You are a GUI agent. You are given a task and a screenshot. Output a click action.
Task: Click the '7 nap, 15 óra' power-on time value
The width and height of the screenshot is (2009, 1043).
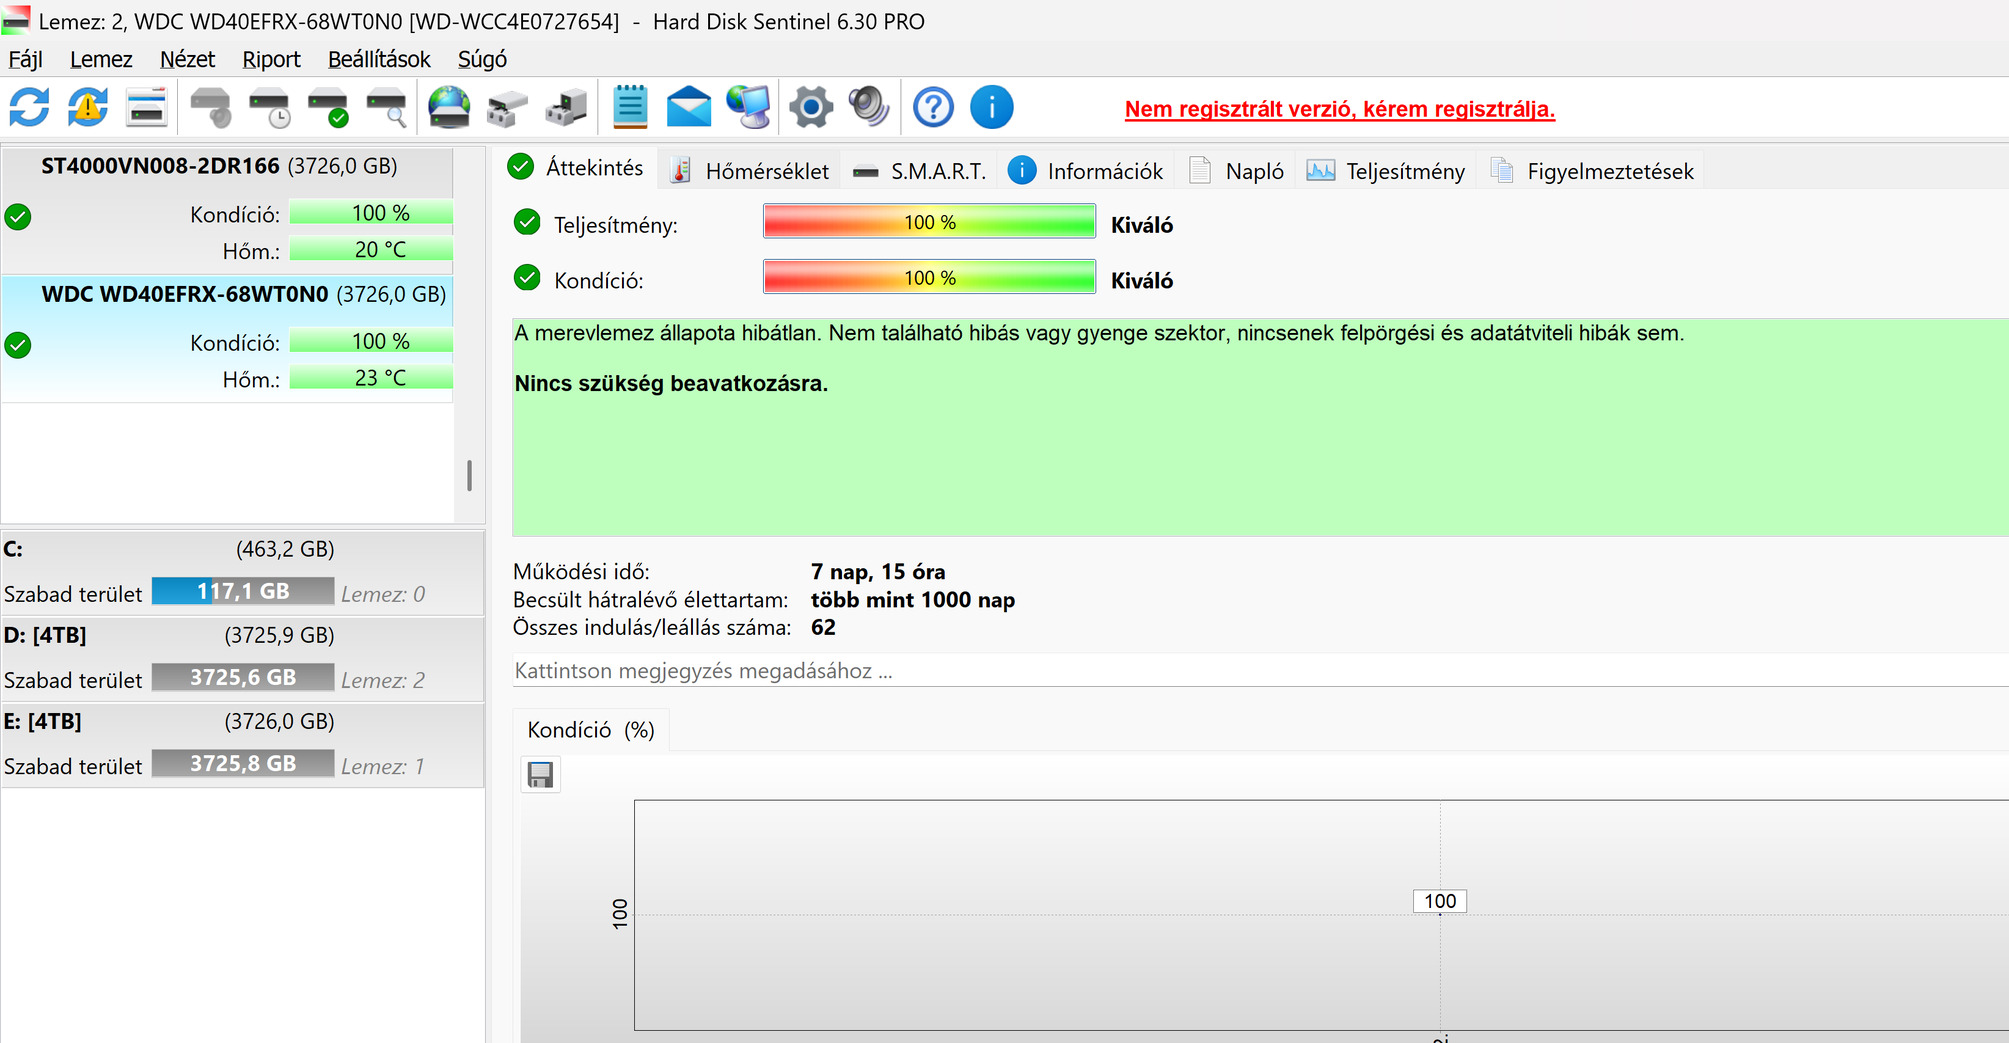tap(878, 572)
